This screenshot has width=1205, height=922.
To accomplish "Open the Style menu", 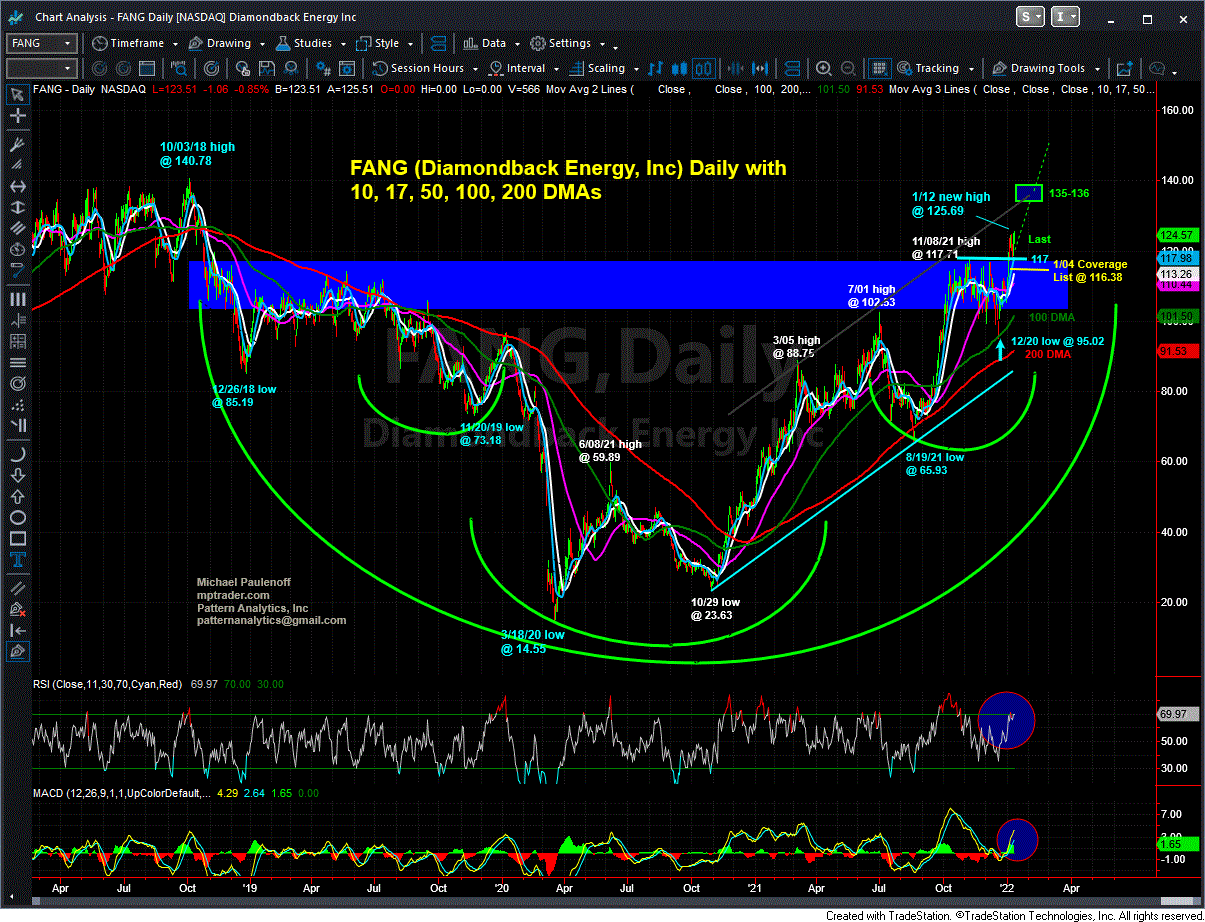I will point(383,43).
